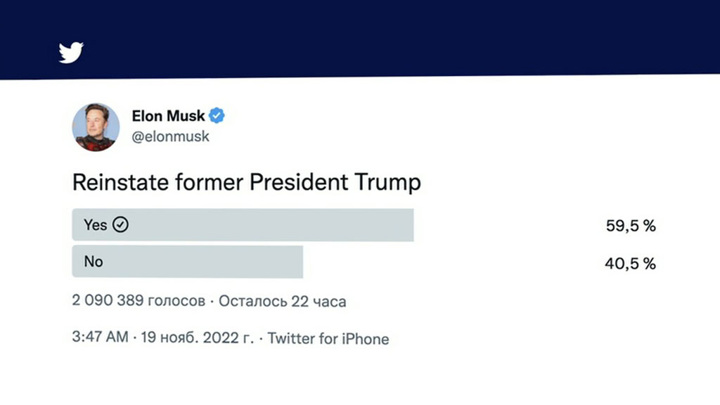Open the 3:47 AM timestamp link
This screenshot has height=405, width=720.
(100, 337)
